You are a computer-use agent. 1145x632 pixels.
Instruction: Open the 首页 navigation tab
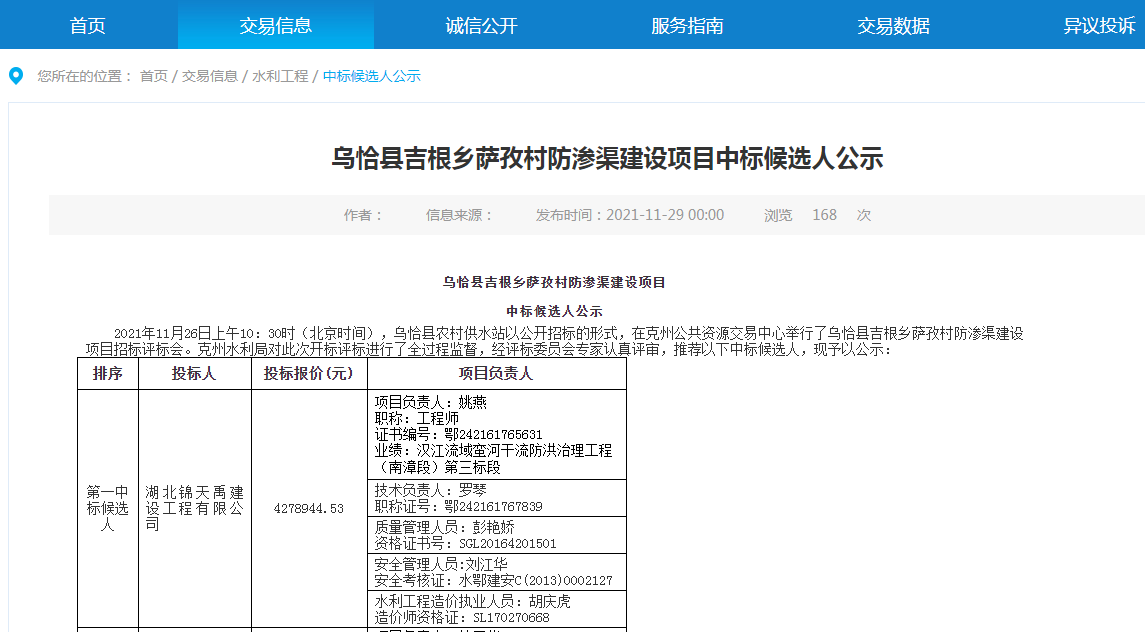88,26
